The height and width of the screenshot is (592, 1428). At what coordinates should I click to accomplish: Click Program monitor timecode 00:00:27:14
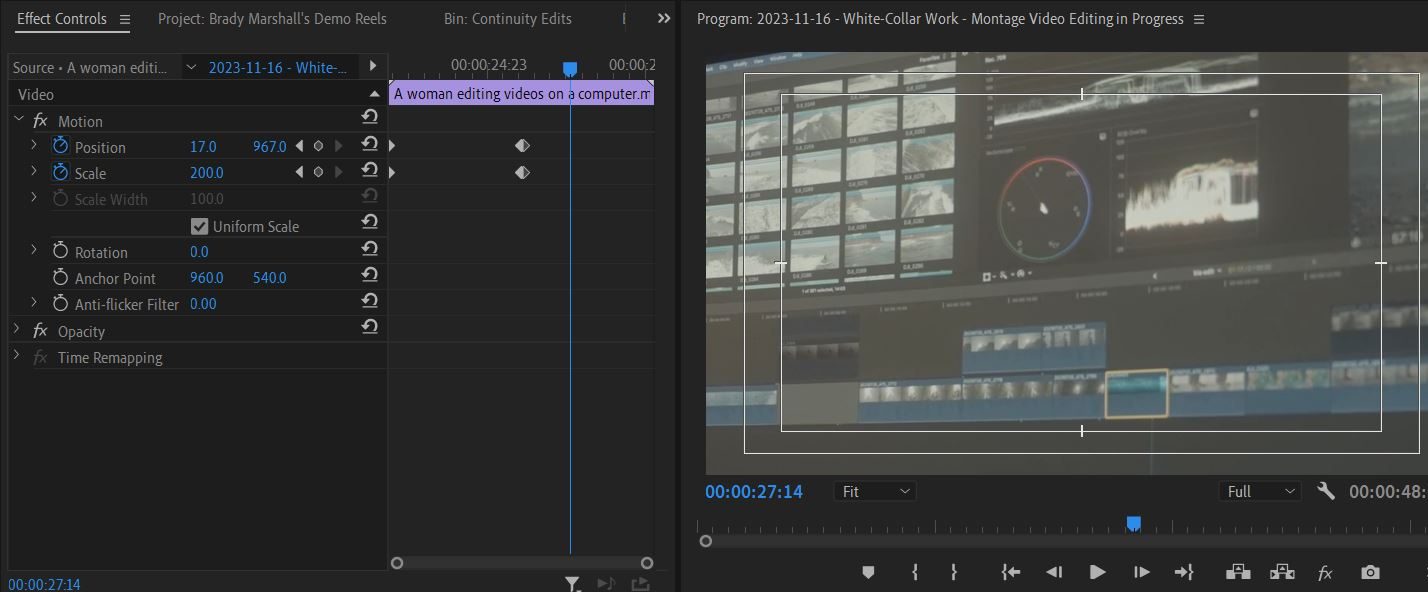[754, 491]
